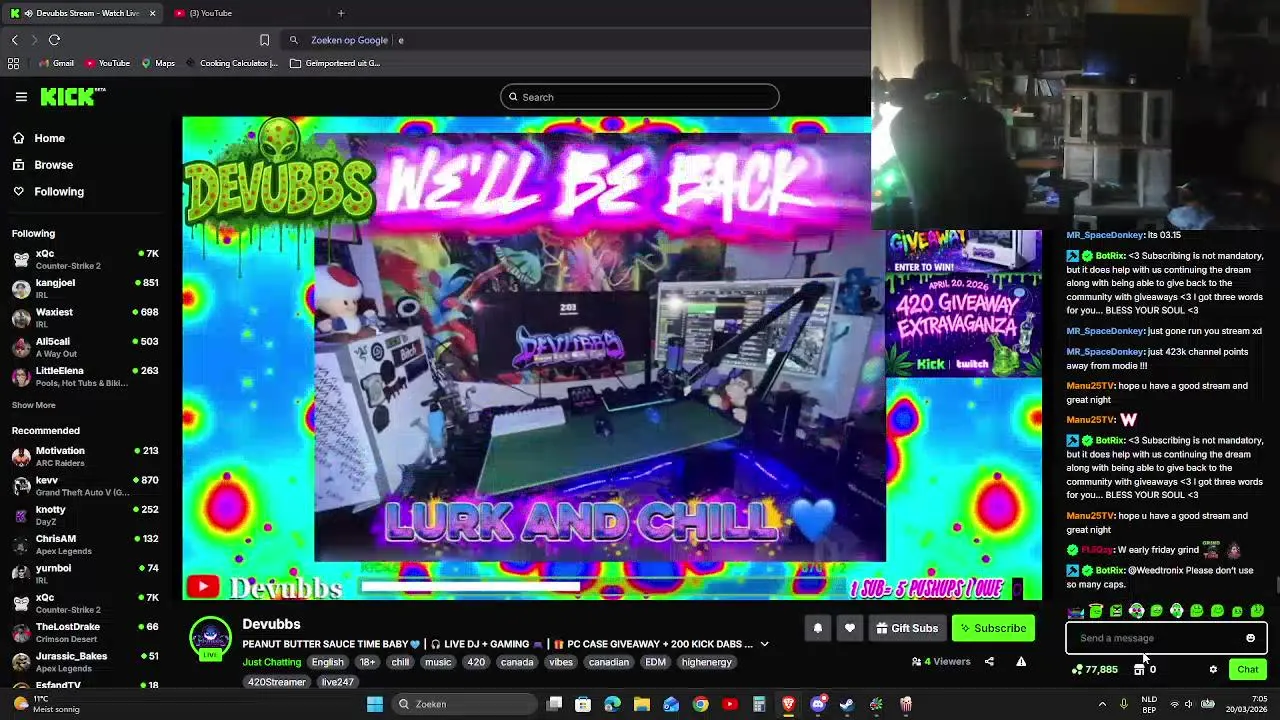The image size is (1280, 720).
Task: Click the 4 Viewers count
Action: (x=941, y=662)
